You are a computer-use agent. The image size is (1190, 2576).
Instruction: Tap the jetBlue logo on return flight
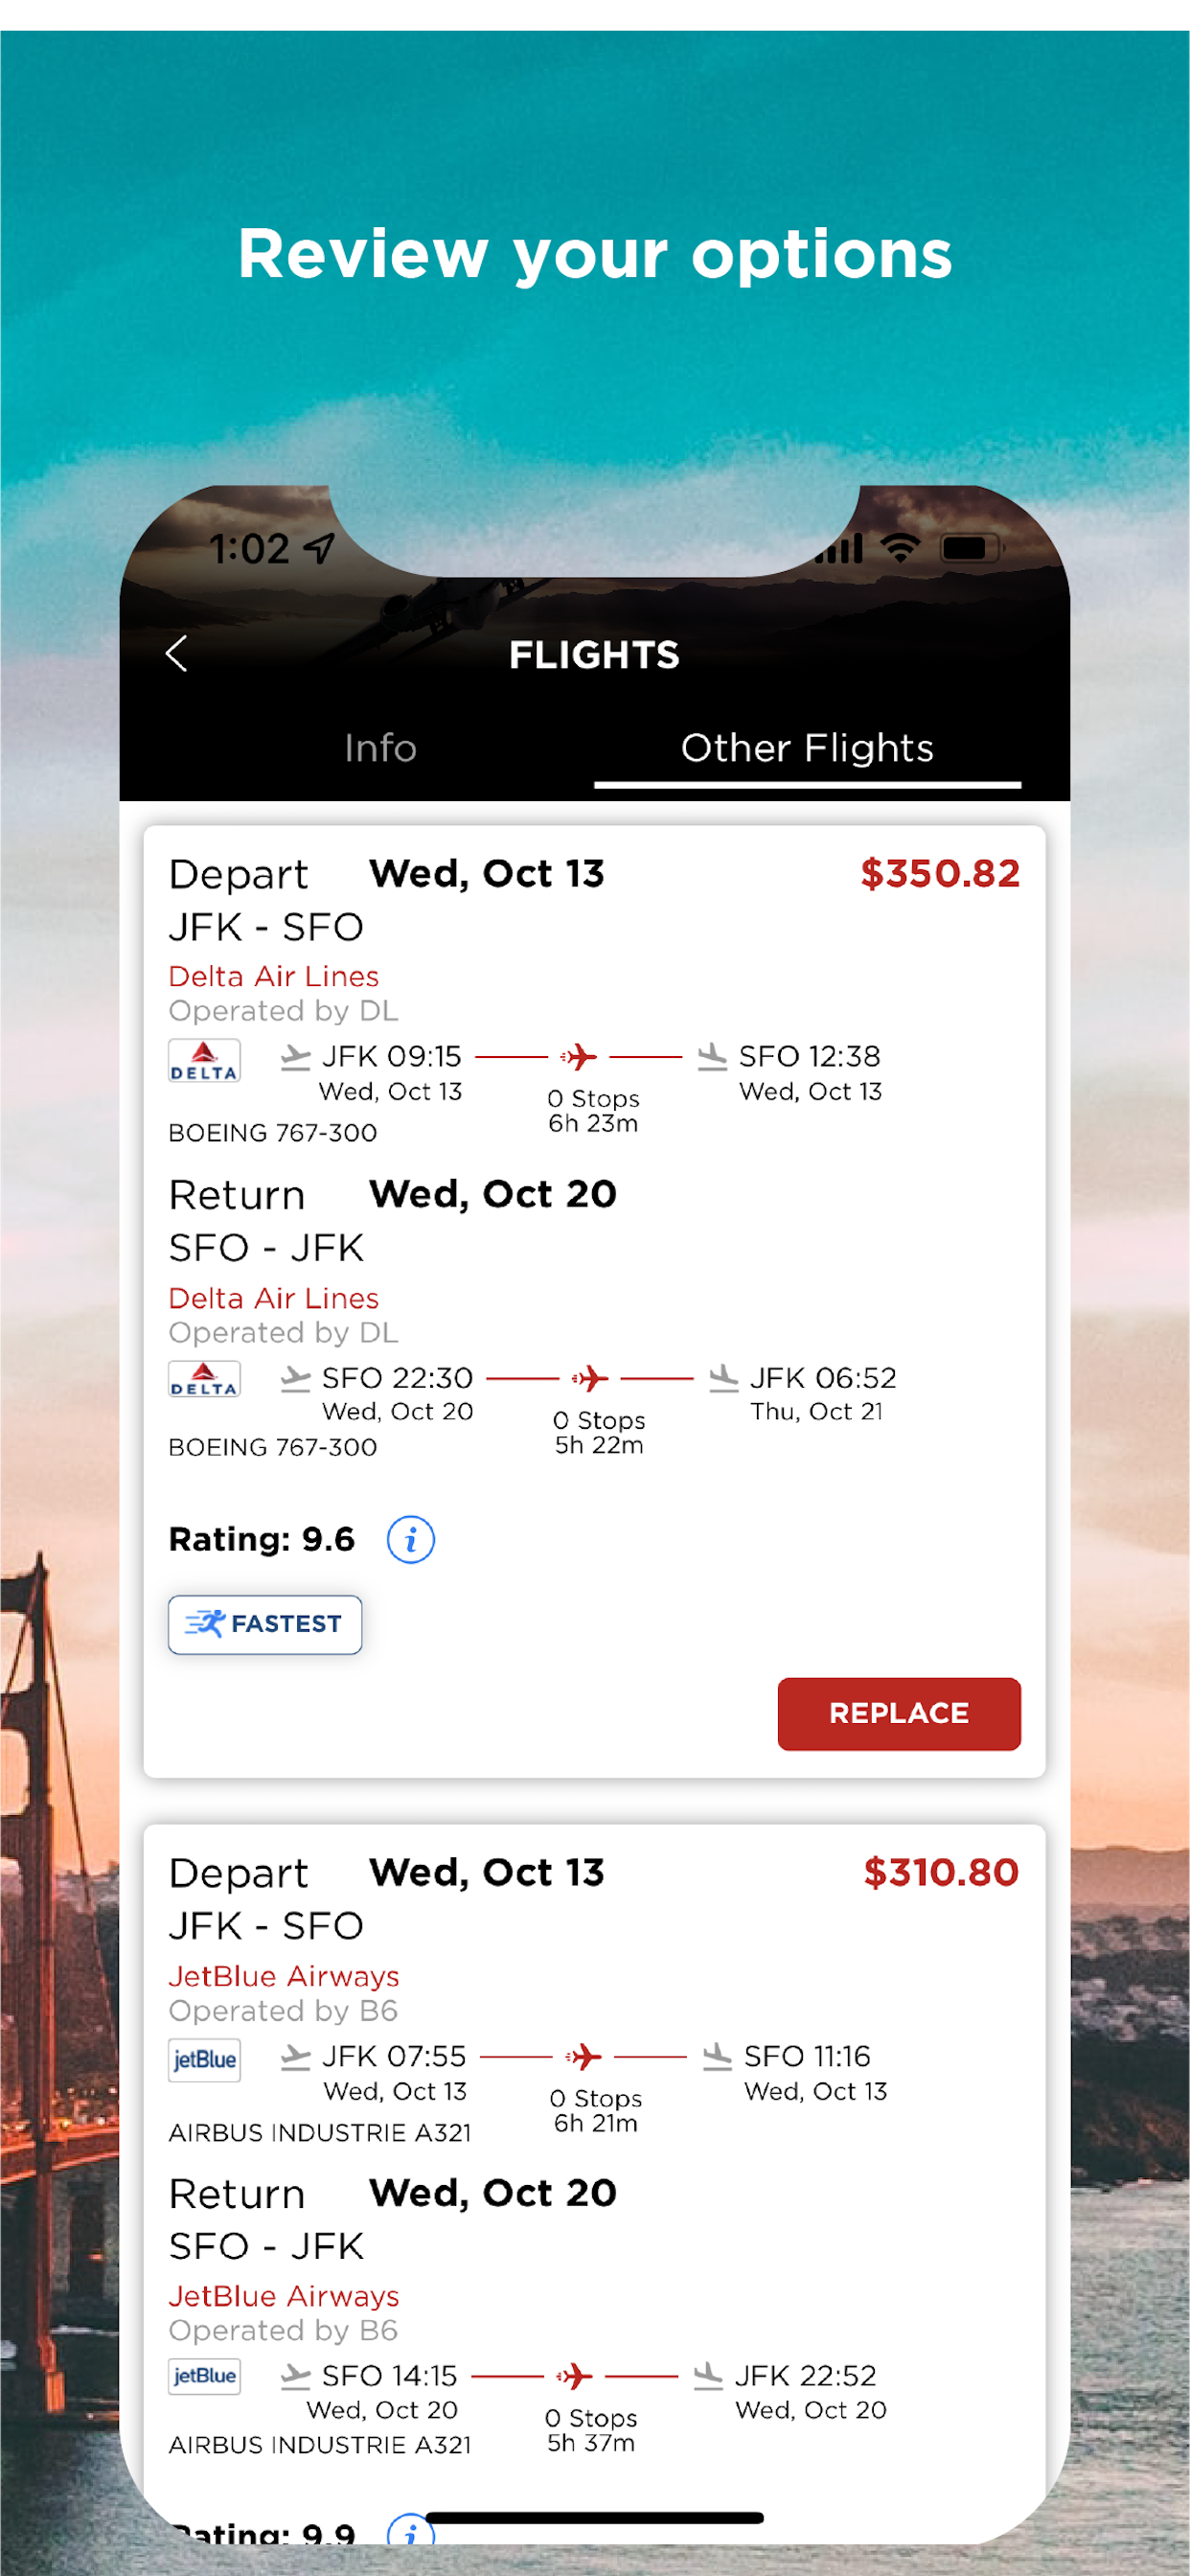point(204,2376)
